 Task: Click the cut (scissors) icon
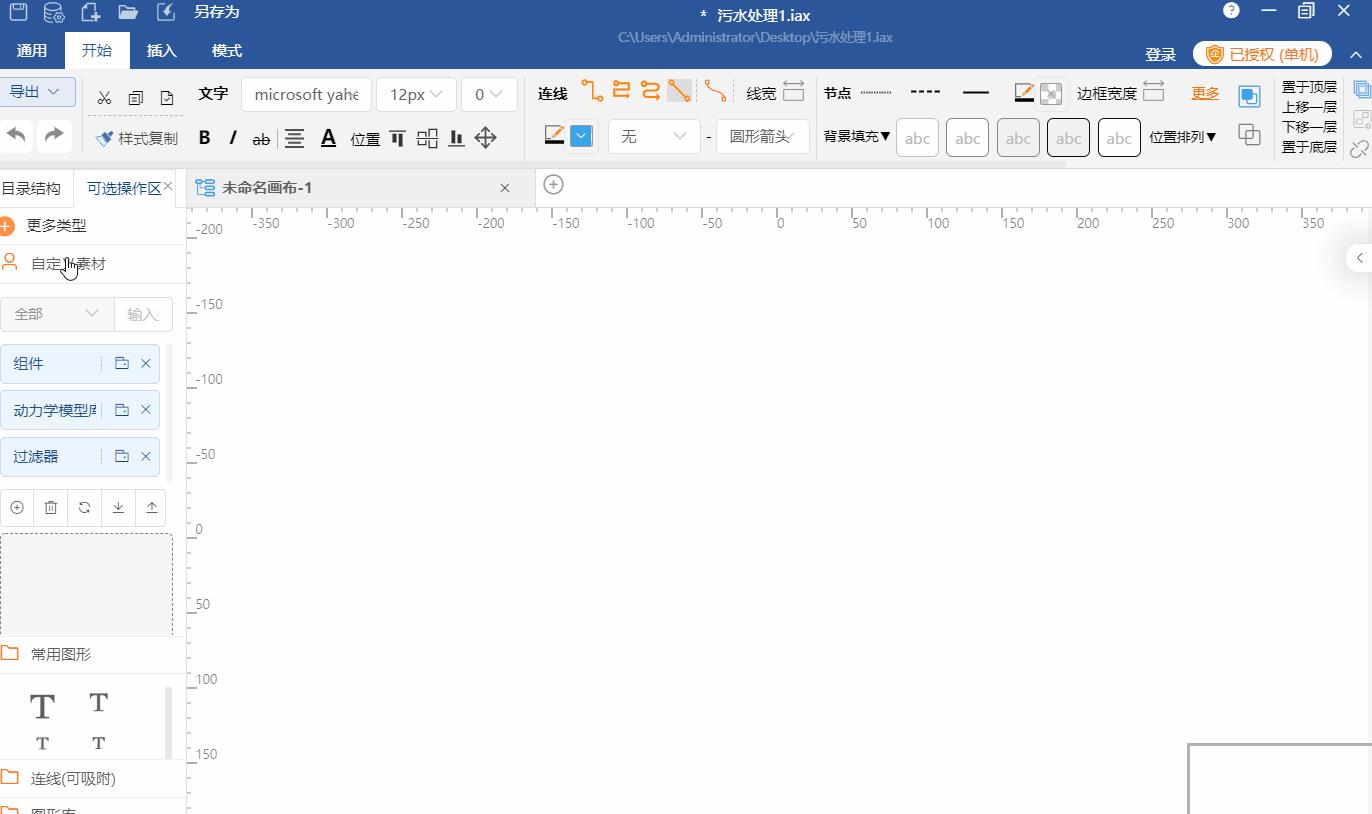[104, 98]
